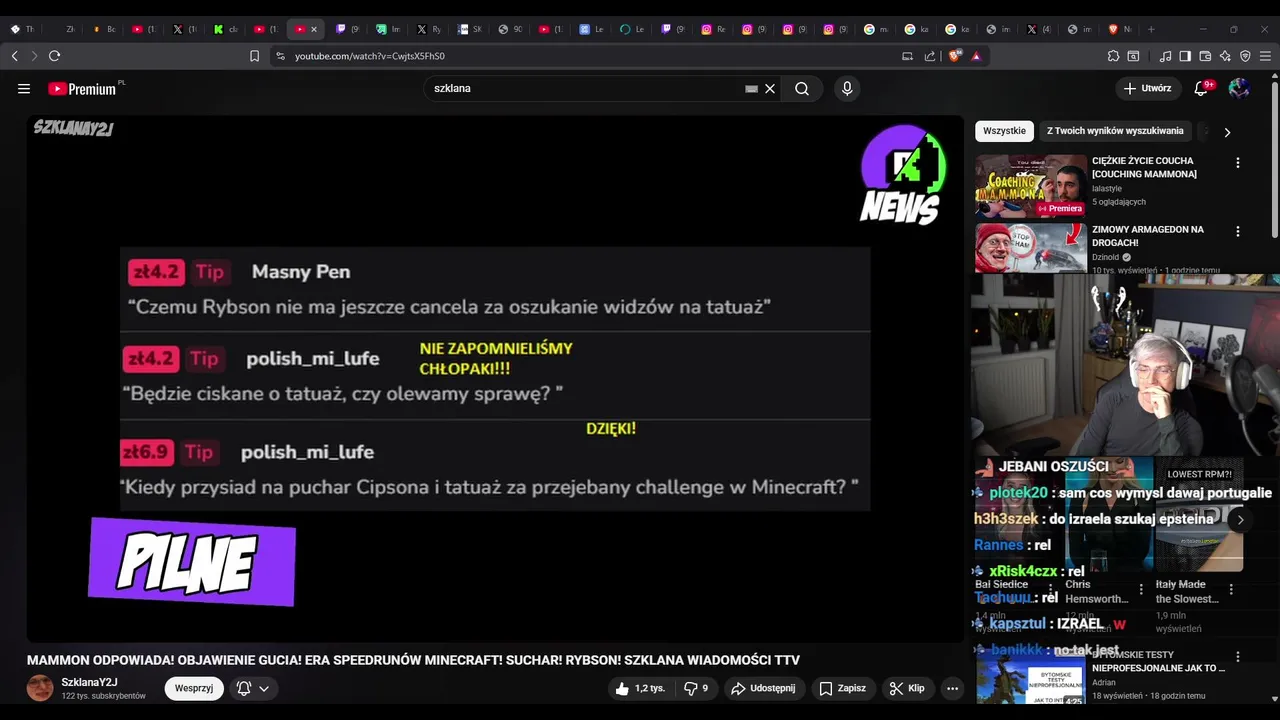The height and width of the screenshot is (720, 1280).
Task: Open more actions three-dot button under video
Action: 952,688
